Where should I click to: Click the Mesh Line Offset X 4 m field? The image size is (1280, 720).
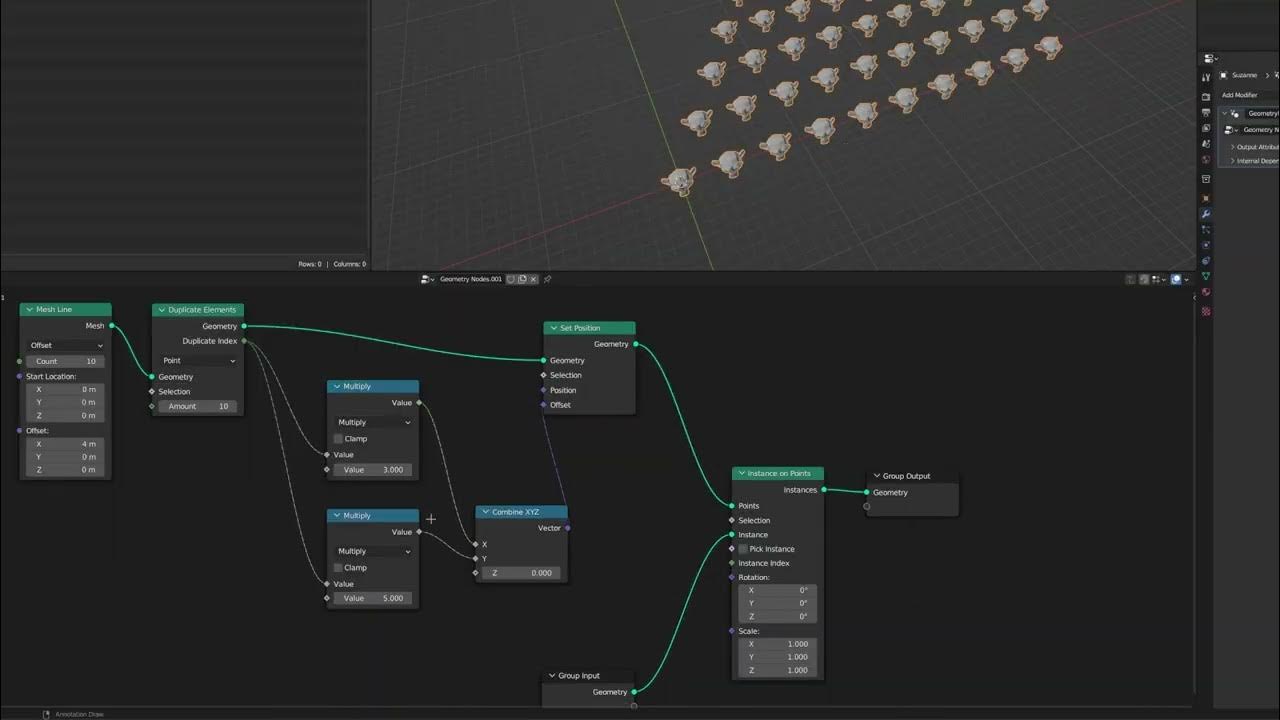66,443
